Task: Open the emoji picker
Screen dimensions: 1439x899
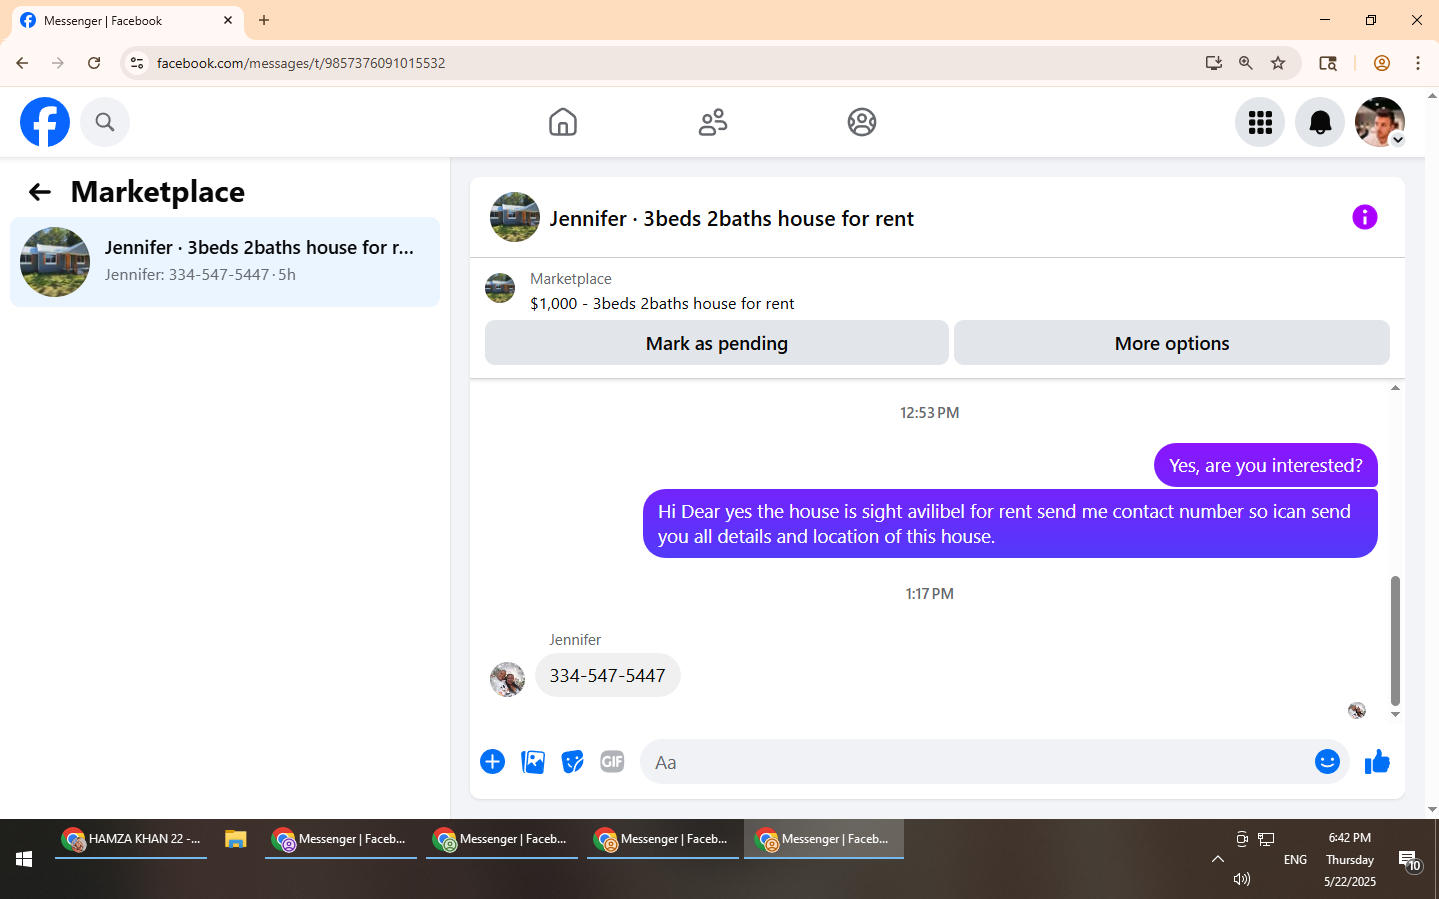Action: pyautogui.click(x=1327, y=762)
